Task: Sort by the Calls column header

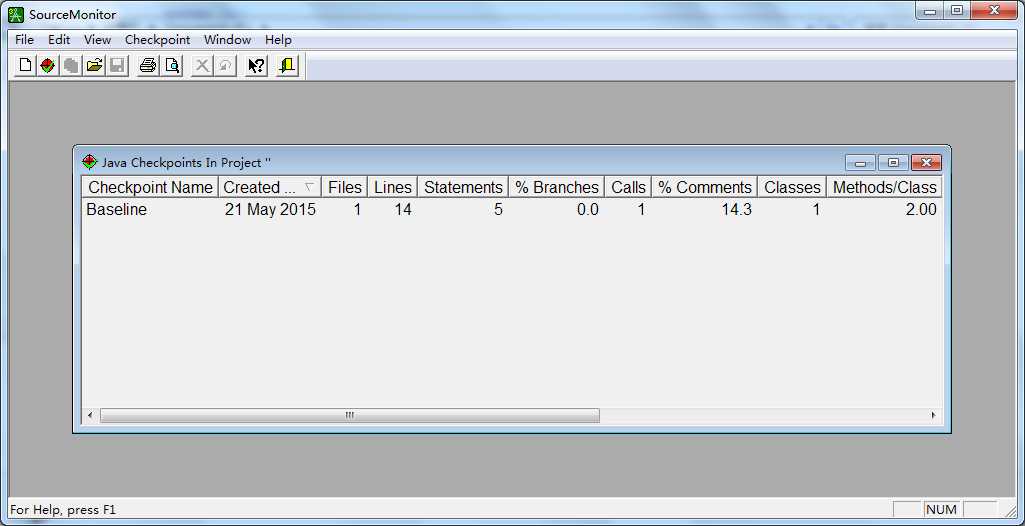Action: coord(628,188)
